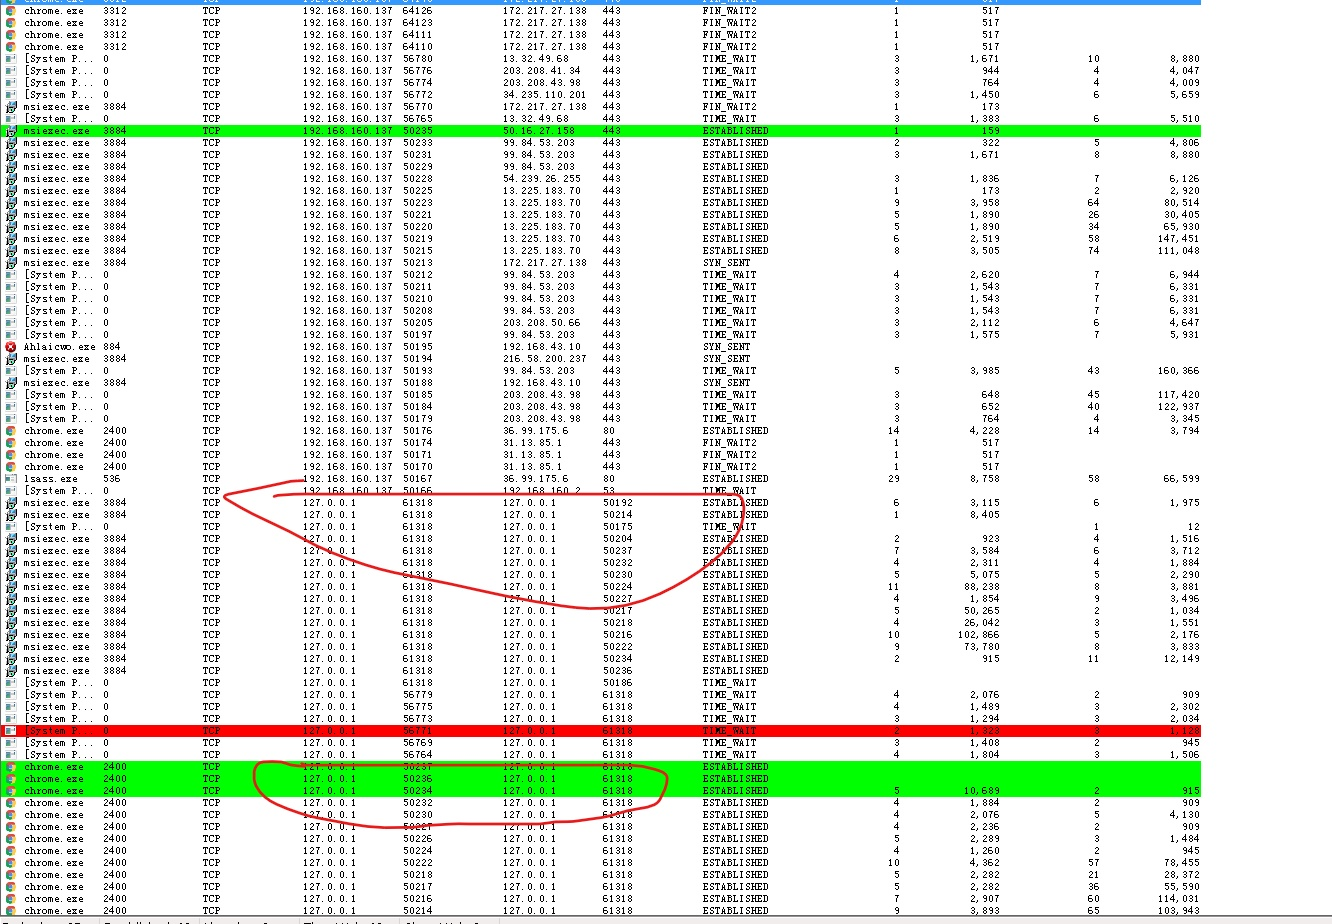
Task: Click the System Process icon on the remote port 50175 row
Action: pos(11,526)
